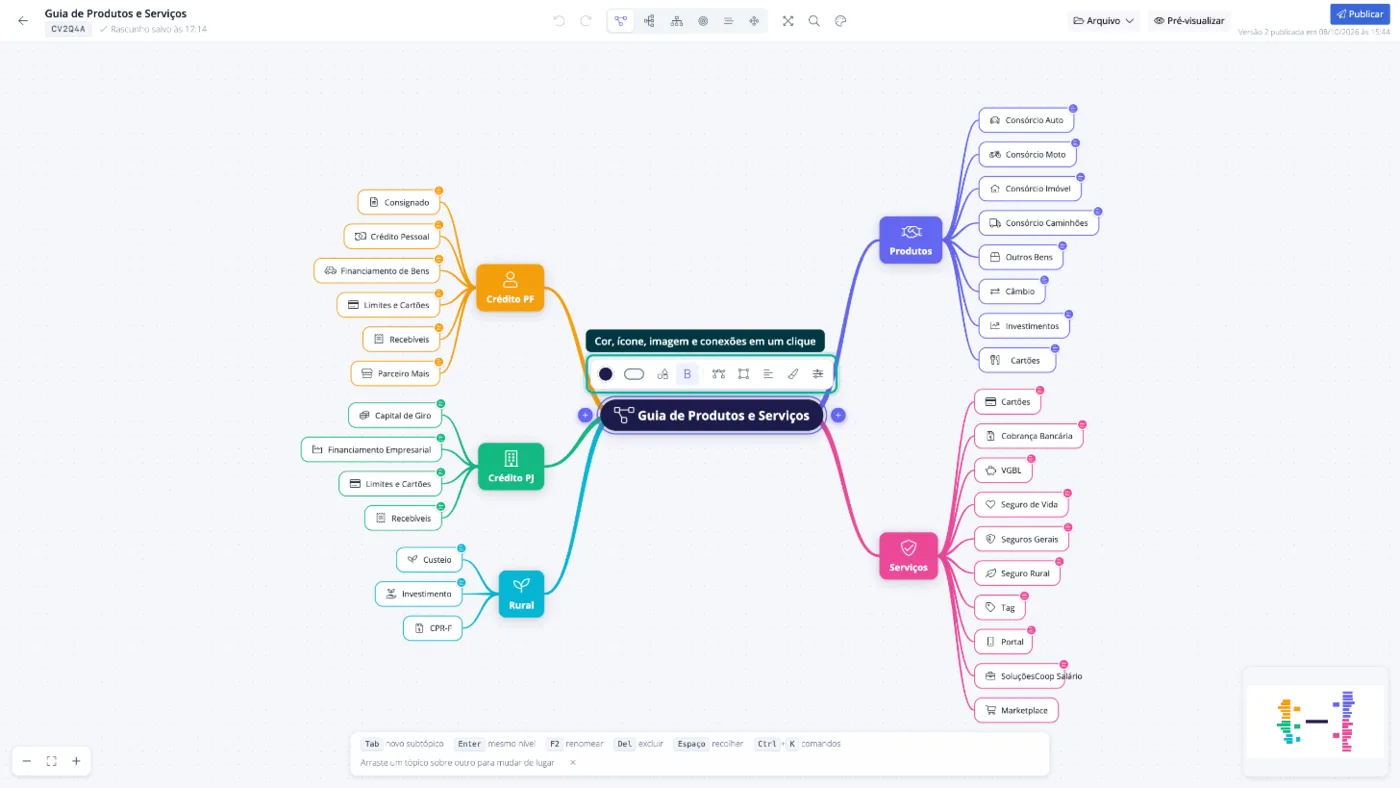This screenshot has height=788, width=1400.
Task: Switch to the org chart layout
Action: [x=677, y=20]
